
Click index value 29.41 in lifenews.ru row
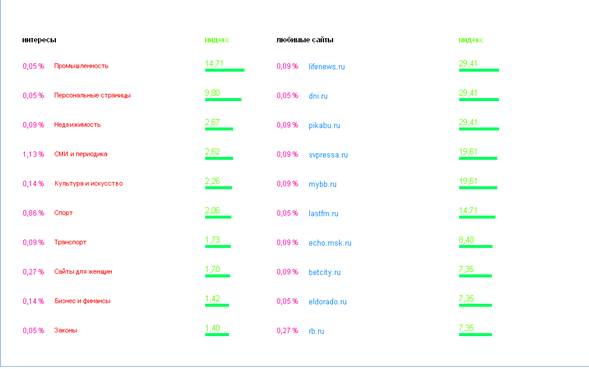pos(468,64)
